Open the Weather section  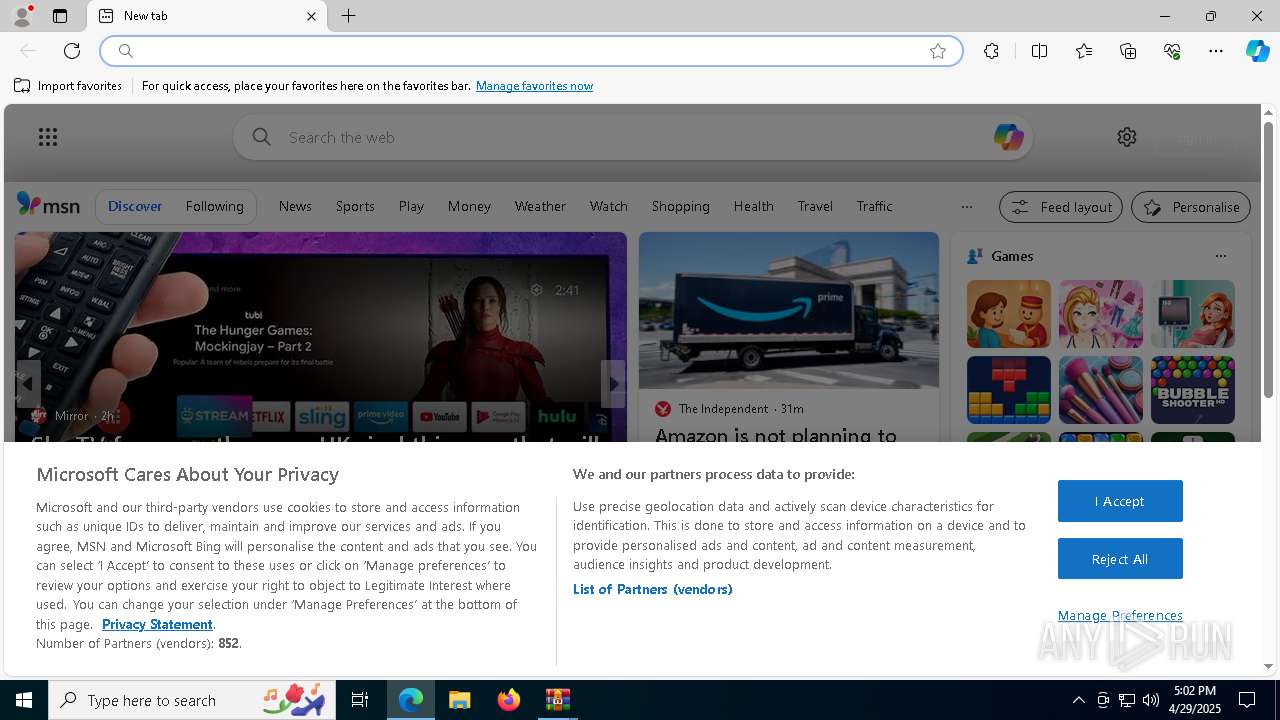540,206
